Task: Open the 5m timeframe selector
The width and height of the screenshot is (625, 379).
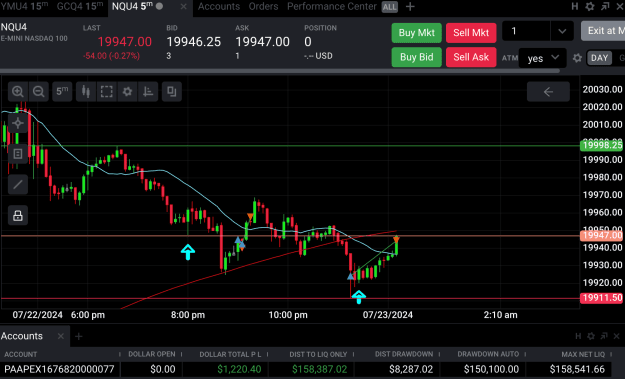Action: point(62,92)
